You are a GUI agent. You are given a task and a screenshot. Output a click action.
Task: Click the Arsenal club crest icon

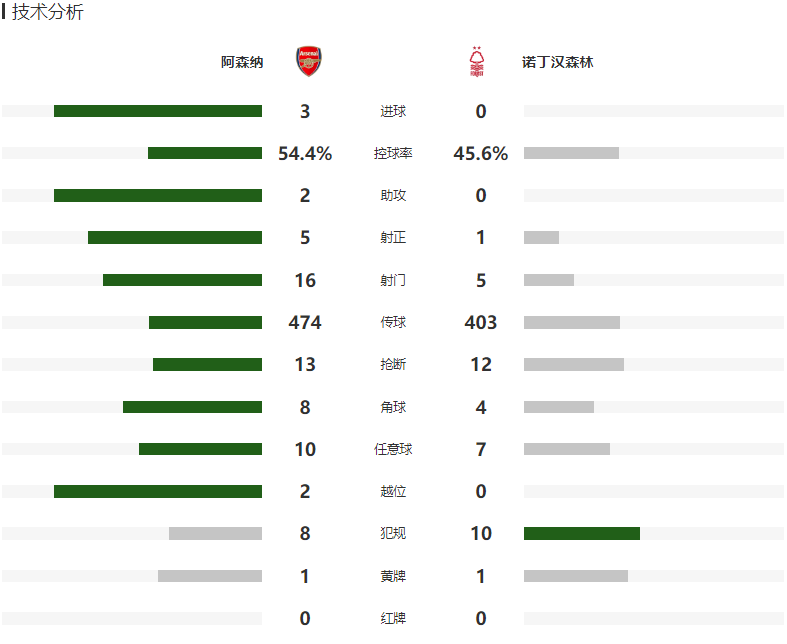309,61
